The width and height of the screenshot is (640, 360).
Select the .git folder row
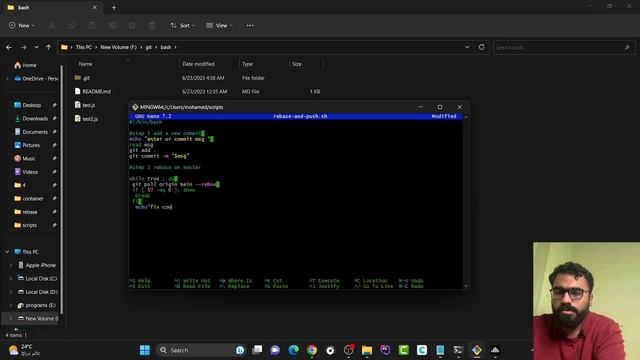coord(198,78)
